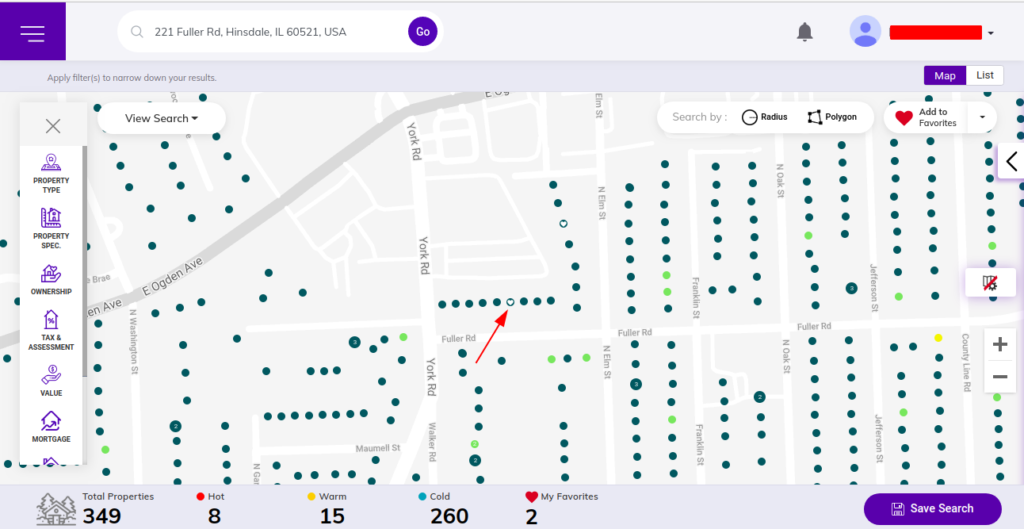Select Polygon search mode
This screenshot has height=529, width=1024.
[831, 117]
